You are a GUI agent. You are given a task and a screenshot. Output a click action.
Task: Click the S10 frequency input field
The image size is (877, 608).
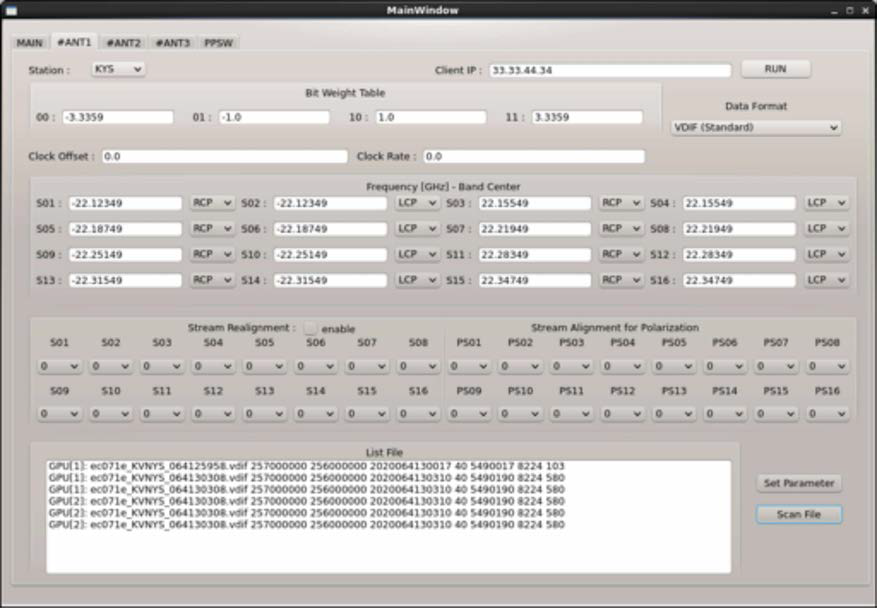(x=331, y=254)
